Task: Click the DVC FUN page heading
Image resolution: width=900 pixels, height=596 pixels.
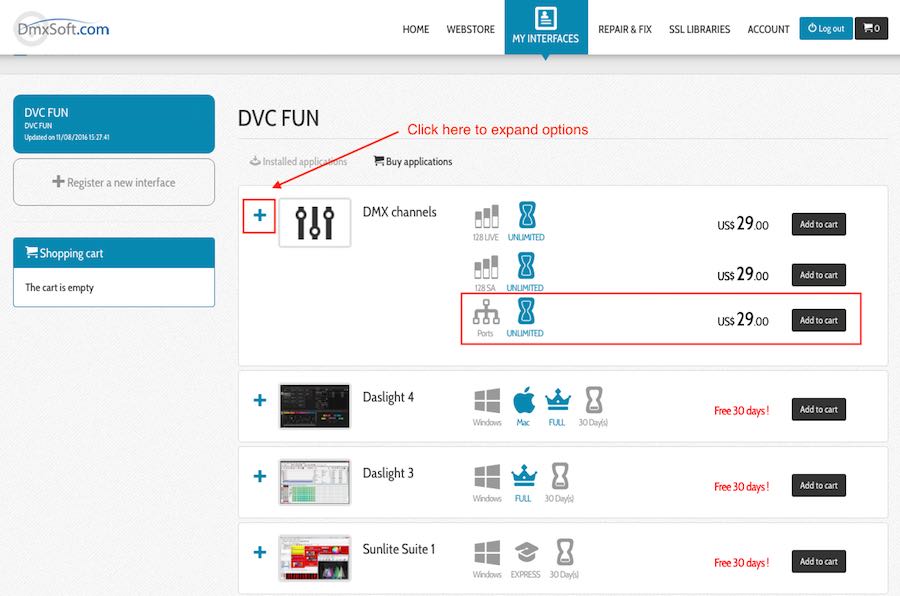Action: click(x=278, y=118)
